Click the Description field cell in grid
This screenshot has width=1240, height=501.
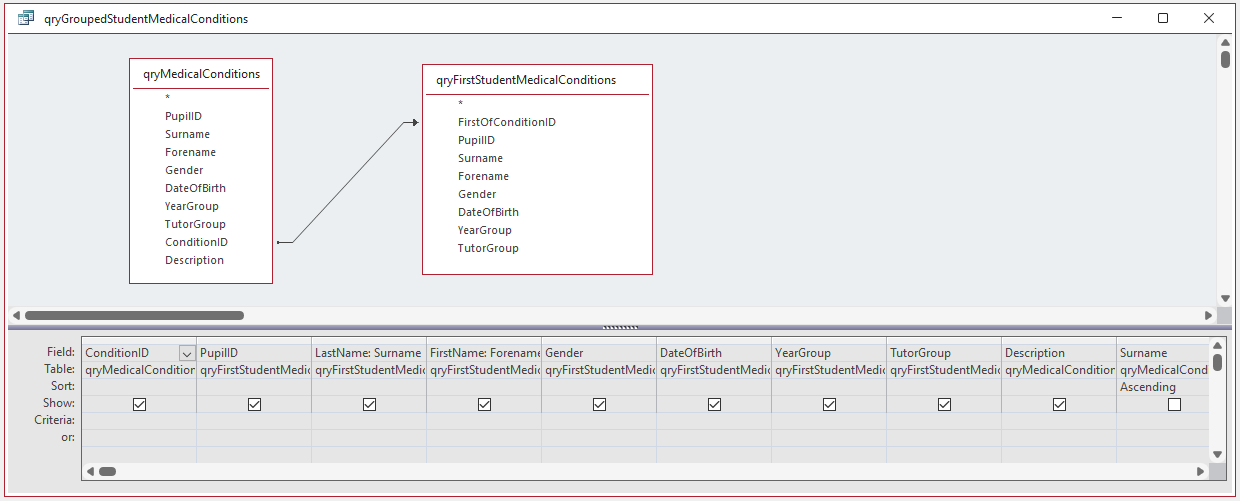pos(1059,353)
